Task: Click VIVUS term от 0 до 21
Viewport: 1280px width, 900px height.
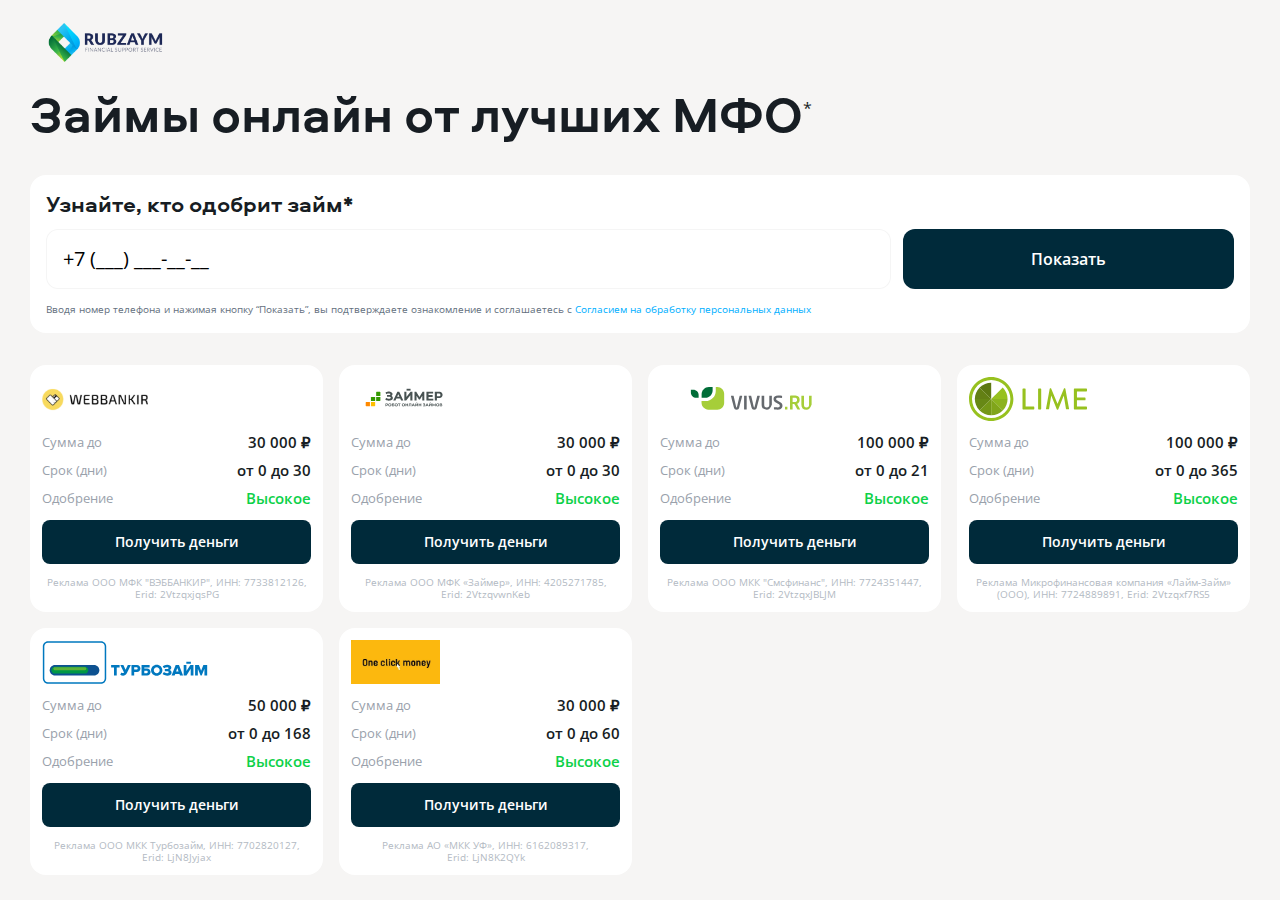Action: point(892,471)
